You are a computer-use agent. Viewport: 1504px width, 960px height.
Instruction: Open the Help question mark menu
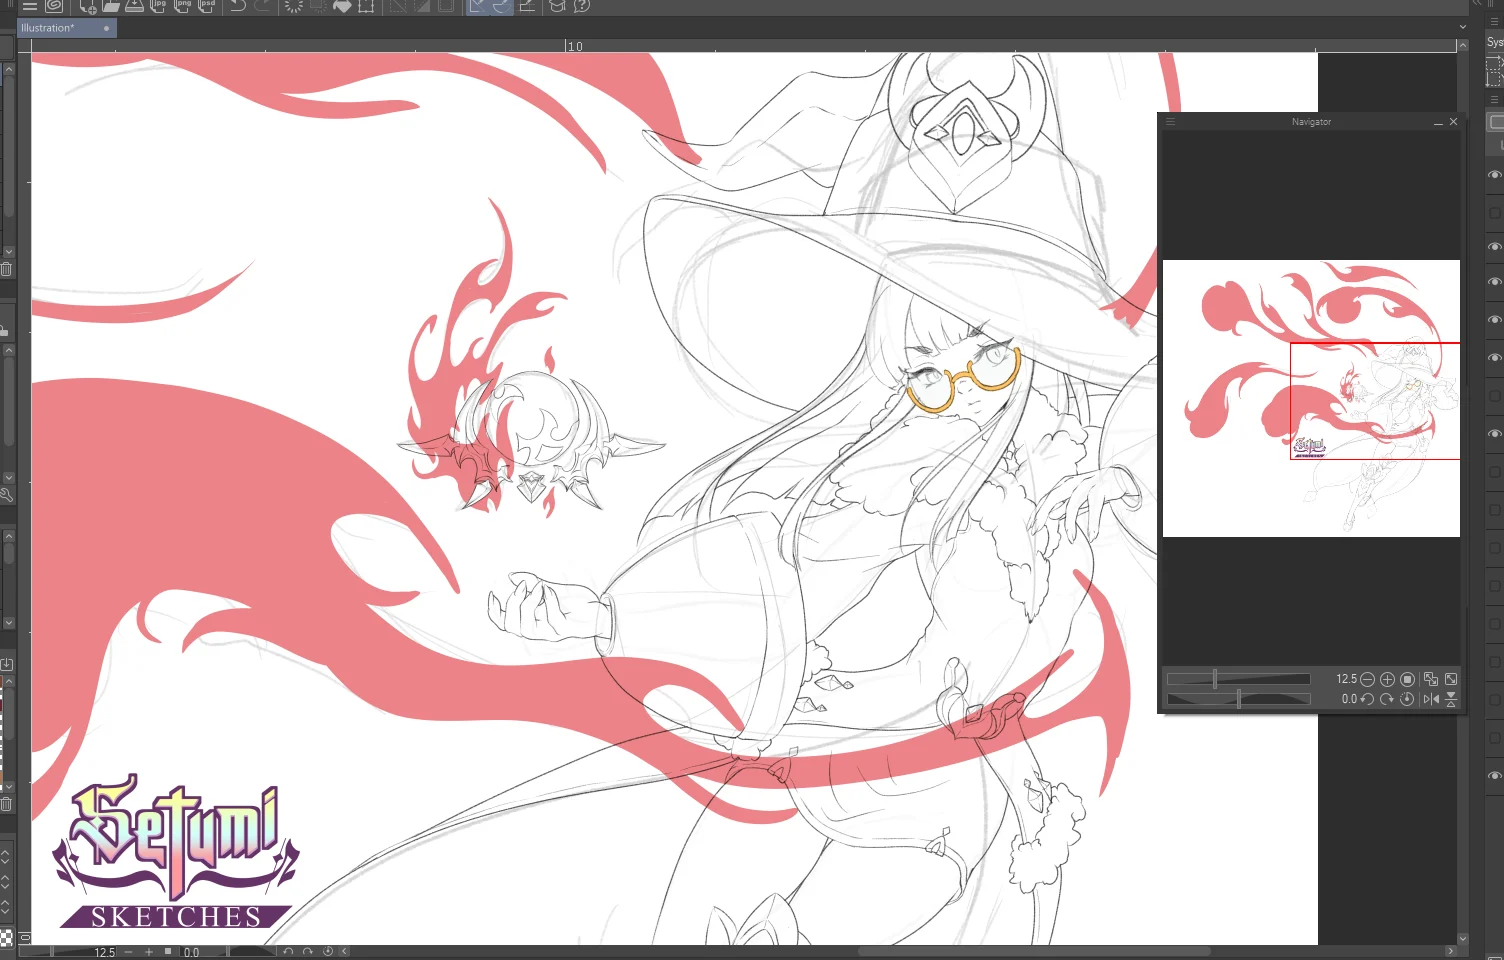pos(582,6)
